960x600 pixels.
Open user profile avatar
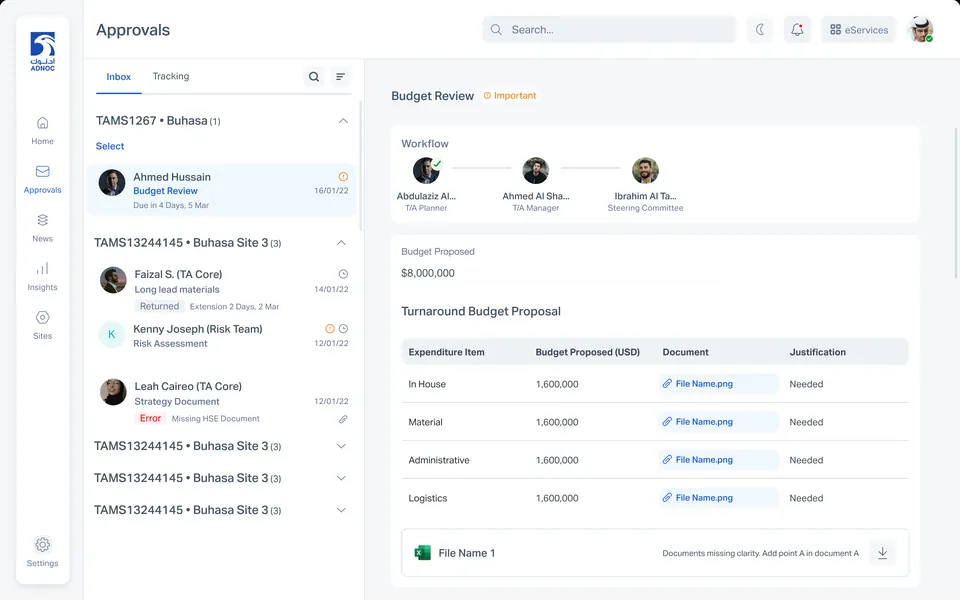(920, 29)
